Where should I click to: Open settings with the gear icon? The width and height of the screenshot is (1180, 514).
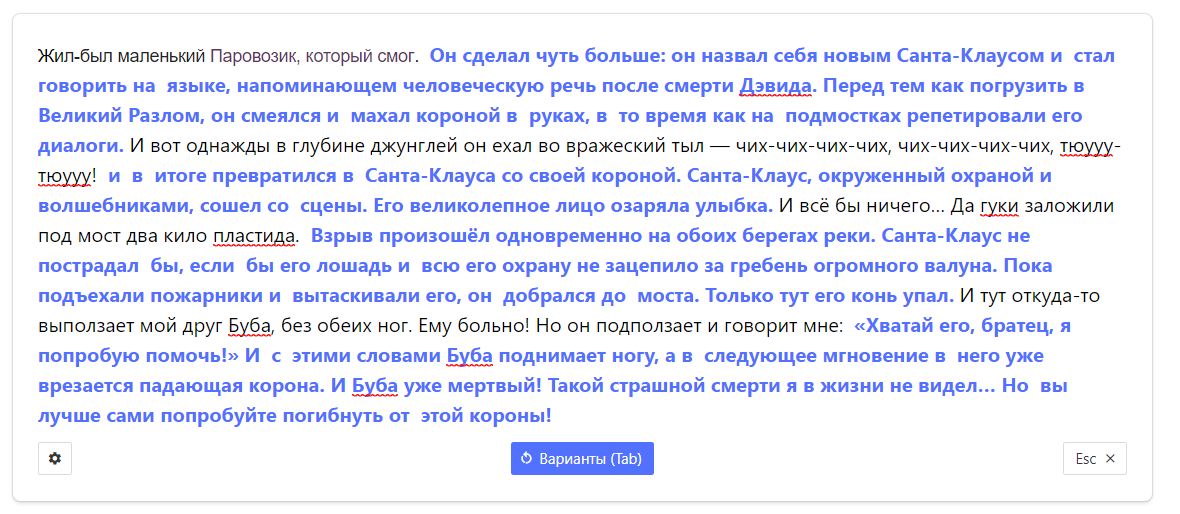(55, 458)
